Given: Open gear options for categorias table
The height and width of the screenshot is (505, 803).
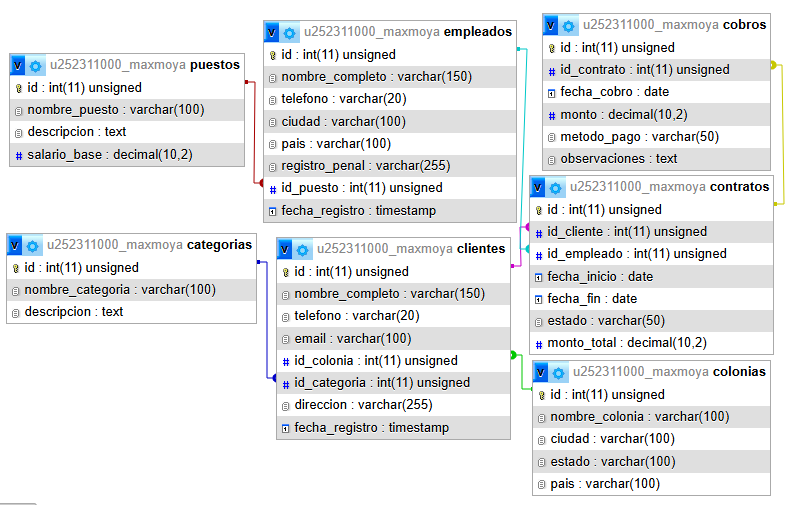Looking at the screenshot, I should [34, 246].
